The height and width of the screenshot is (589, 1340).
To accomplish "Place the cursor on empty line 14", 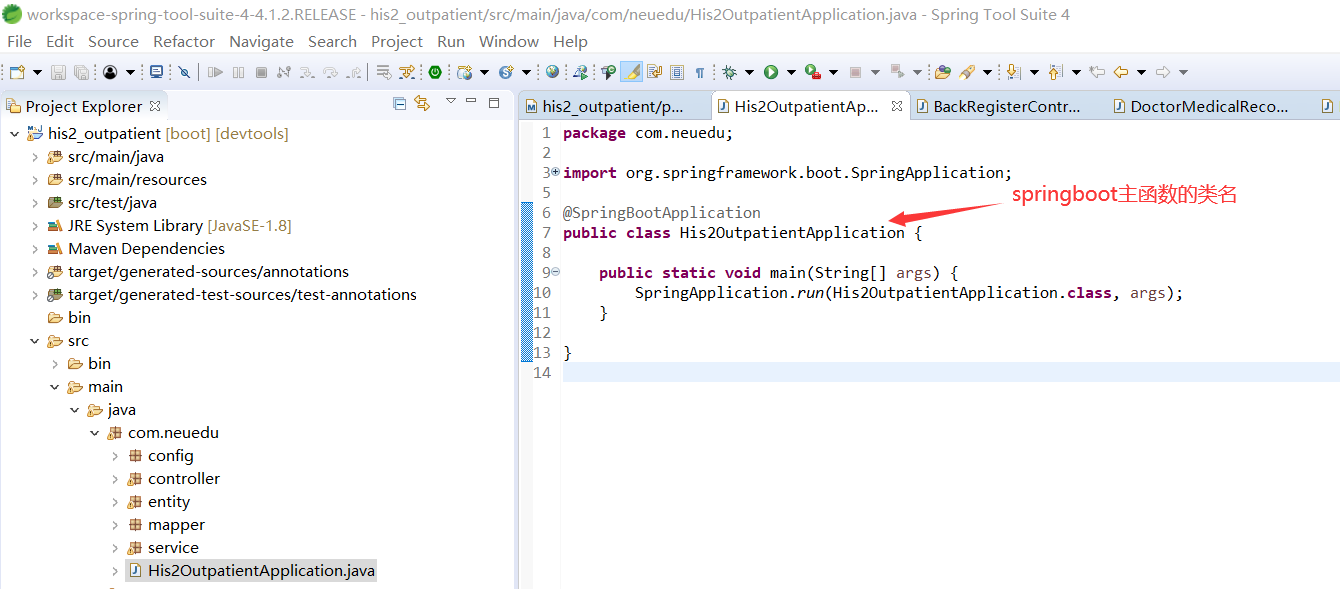I will [x=950, y=372].
